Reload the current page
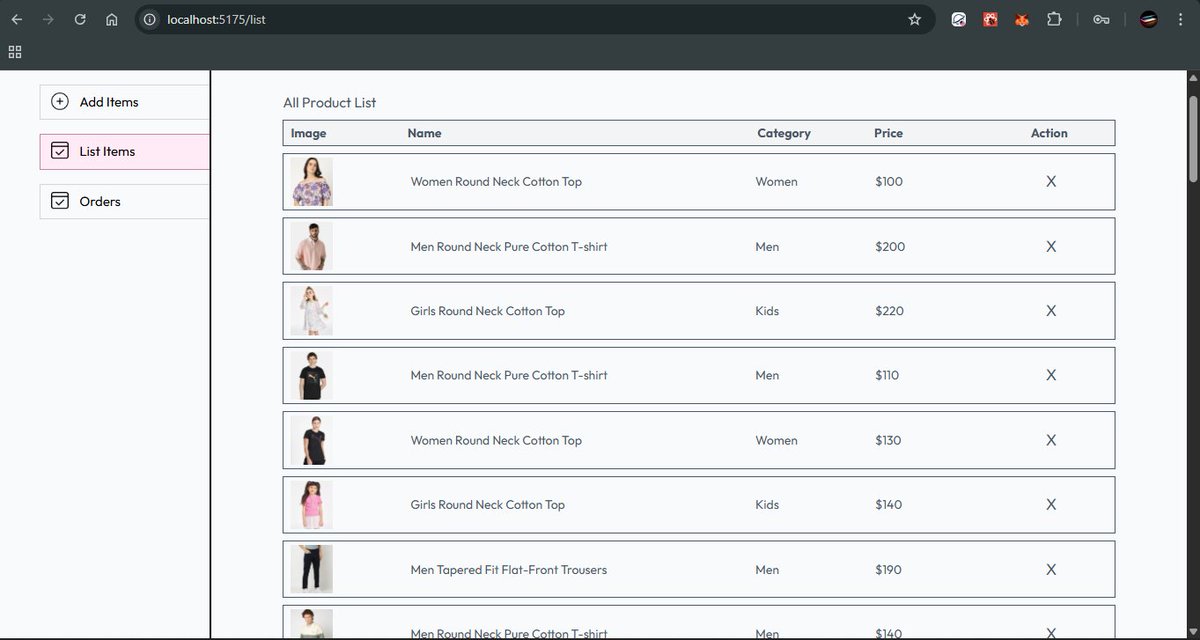 80,19
